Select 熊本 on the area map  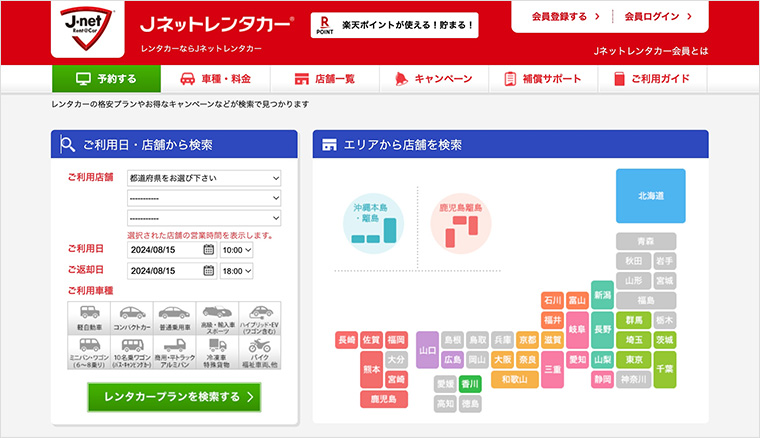(x=371, y=369)
